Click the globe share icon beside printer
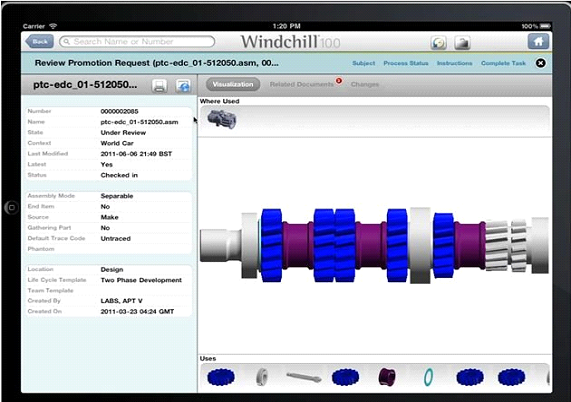The height and width of the screenshot is (402, 571). 183,86
